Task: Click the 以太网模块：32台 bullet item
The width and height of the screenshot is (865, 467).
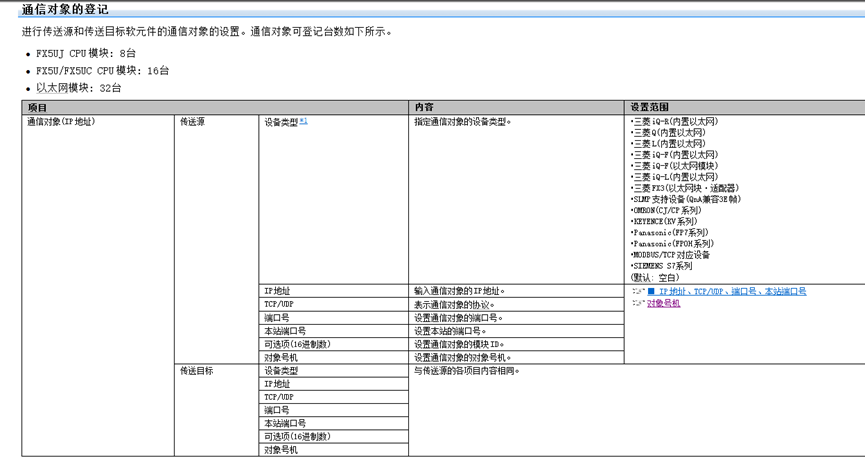Action: pyautogui.click(x=79, y=88)
